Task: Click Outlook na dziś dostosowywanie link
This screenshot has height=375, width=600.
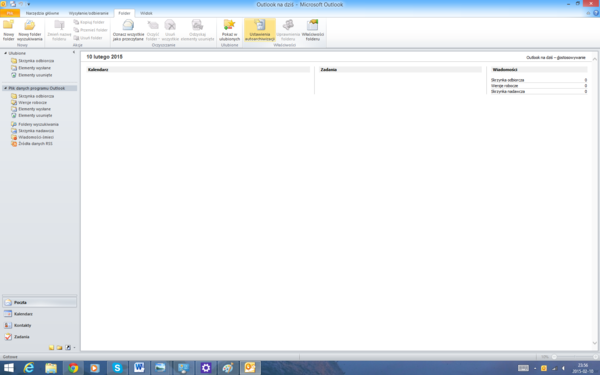Action: coord(556,57)
